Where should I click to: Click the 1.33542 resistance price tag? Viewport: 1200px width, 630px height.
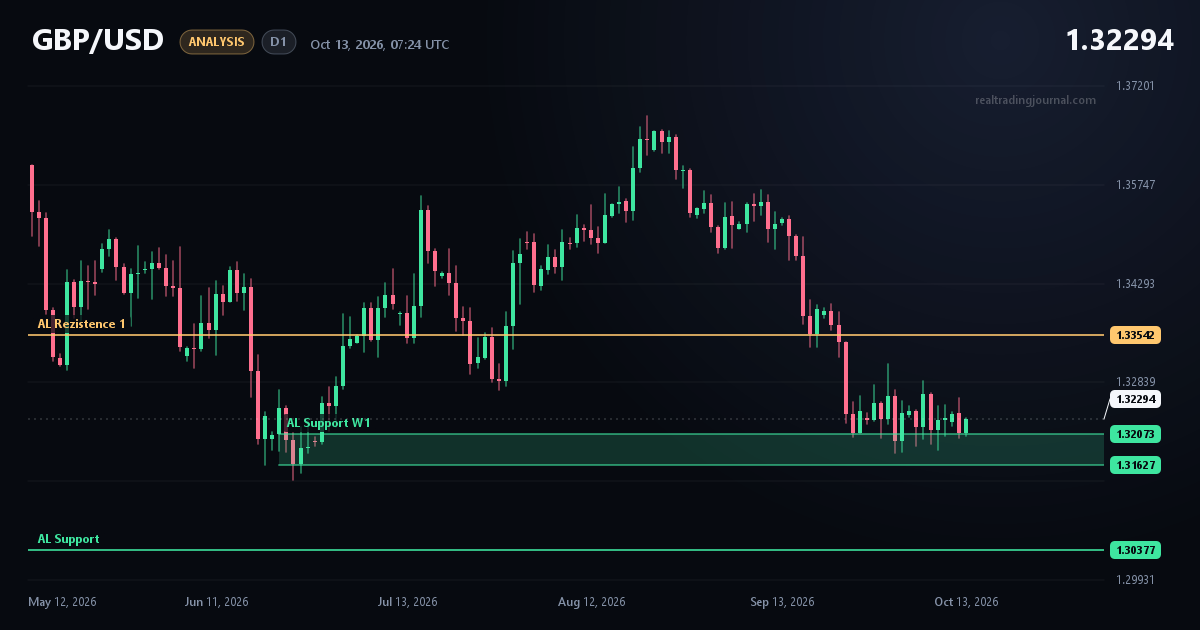(1135, 335)
